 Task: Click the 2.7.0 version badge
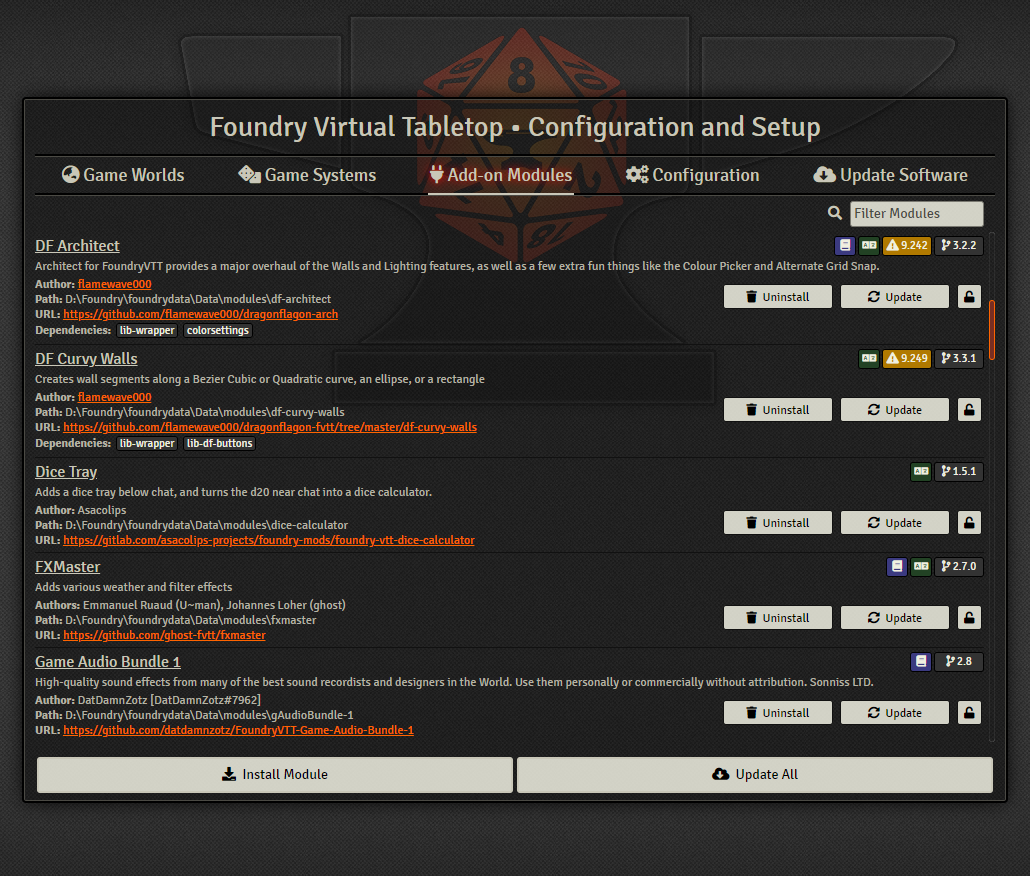958,566
